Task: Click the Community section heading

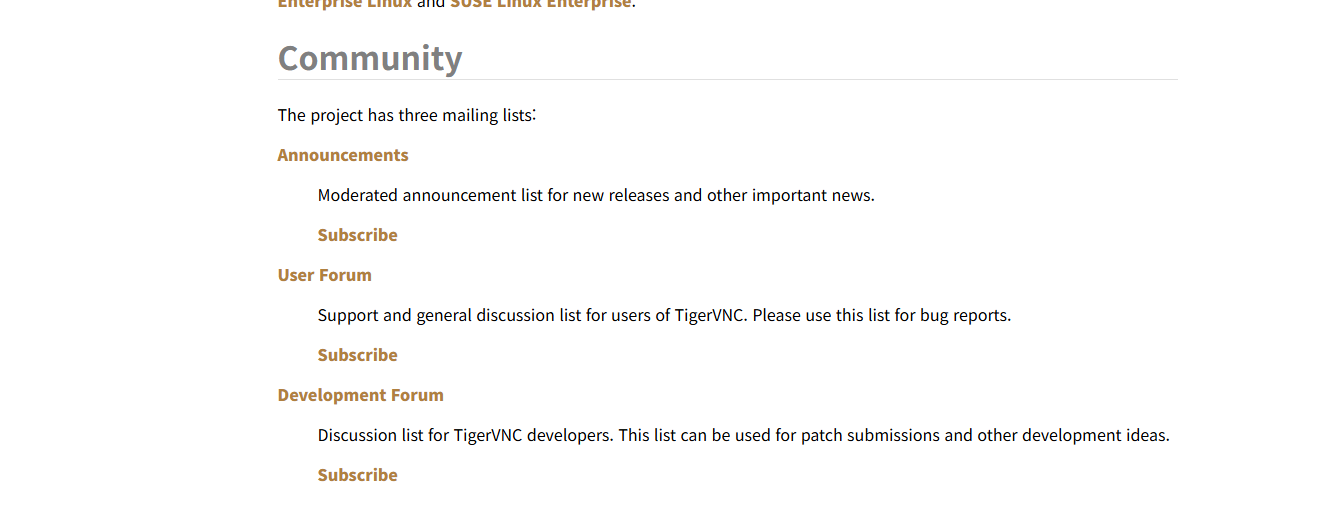Action: [370, 58]
